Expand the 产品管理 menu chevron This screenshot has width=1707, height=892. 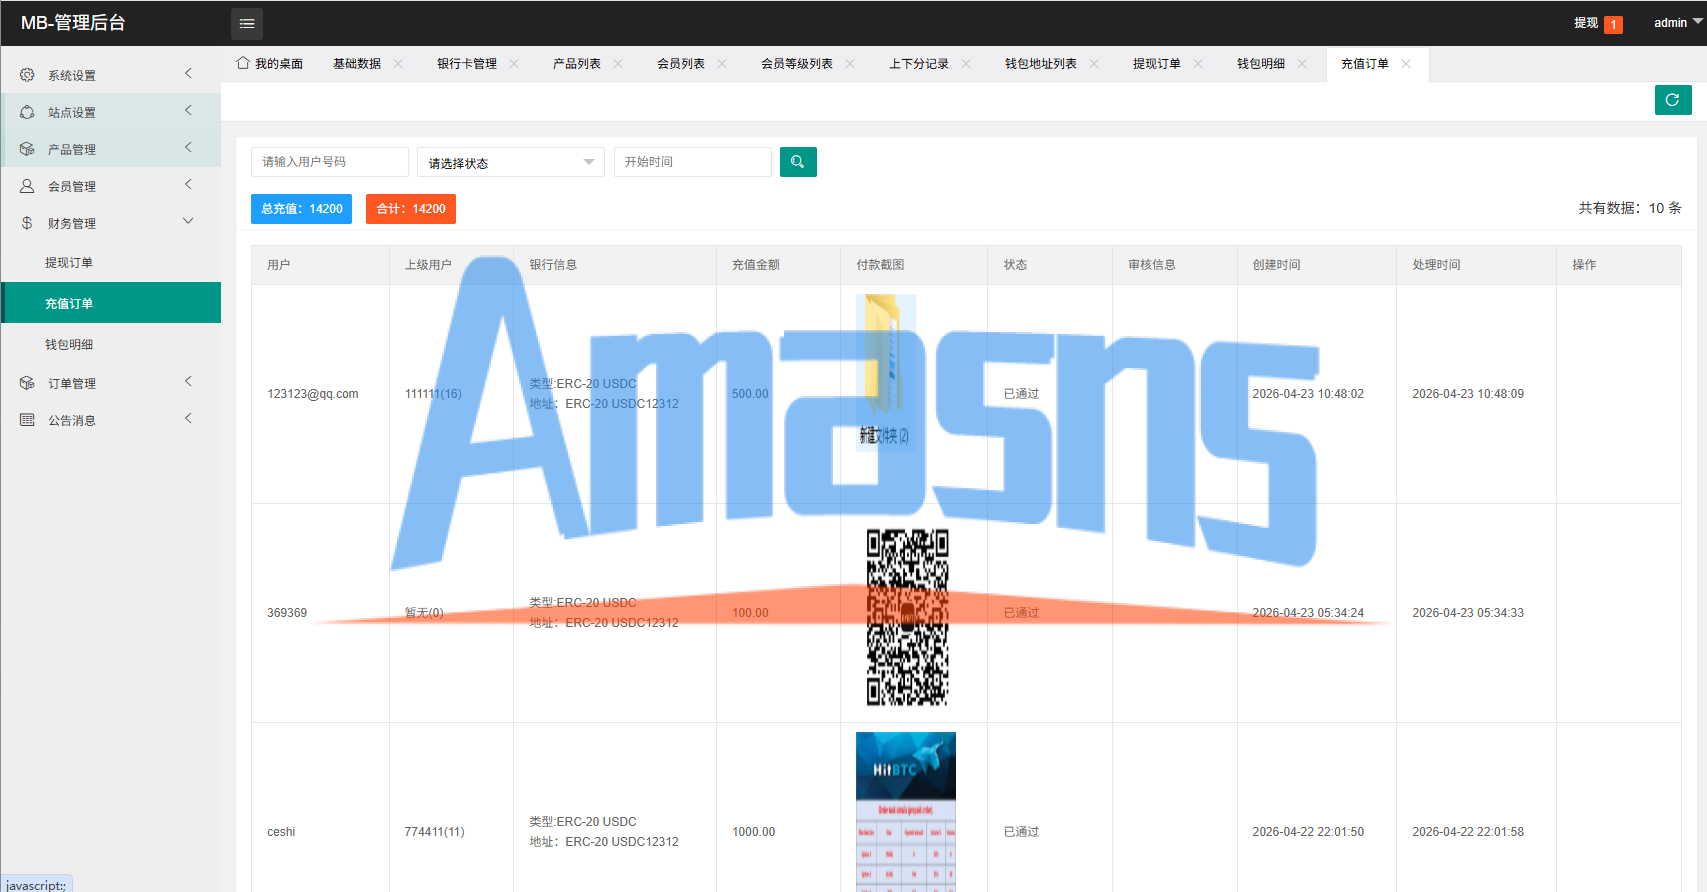point(188,148)
